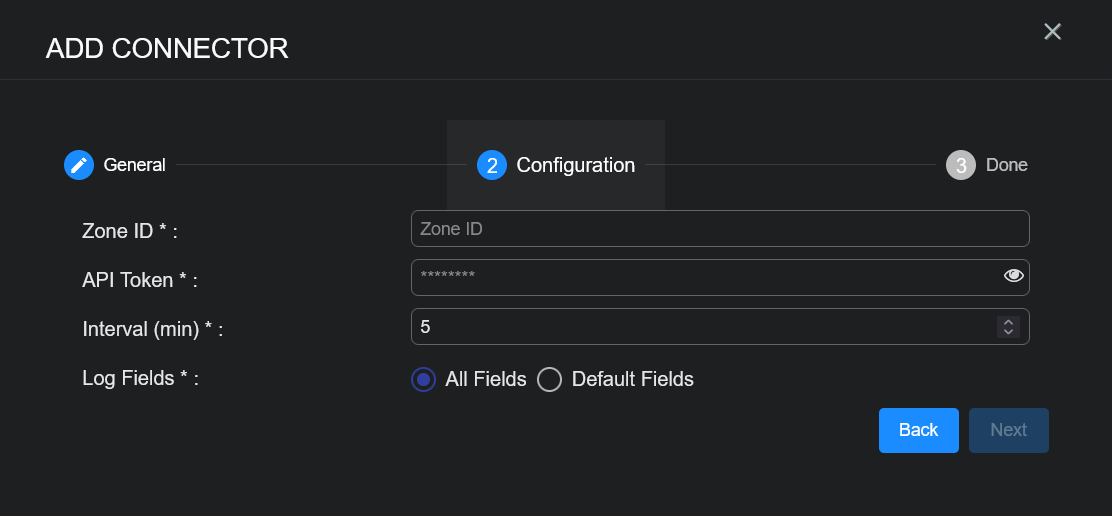The image size is (1112, 516).
Task: Choose the Default Fields radio option
Action: click(550, 379)
